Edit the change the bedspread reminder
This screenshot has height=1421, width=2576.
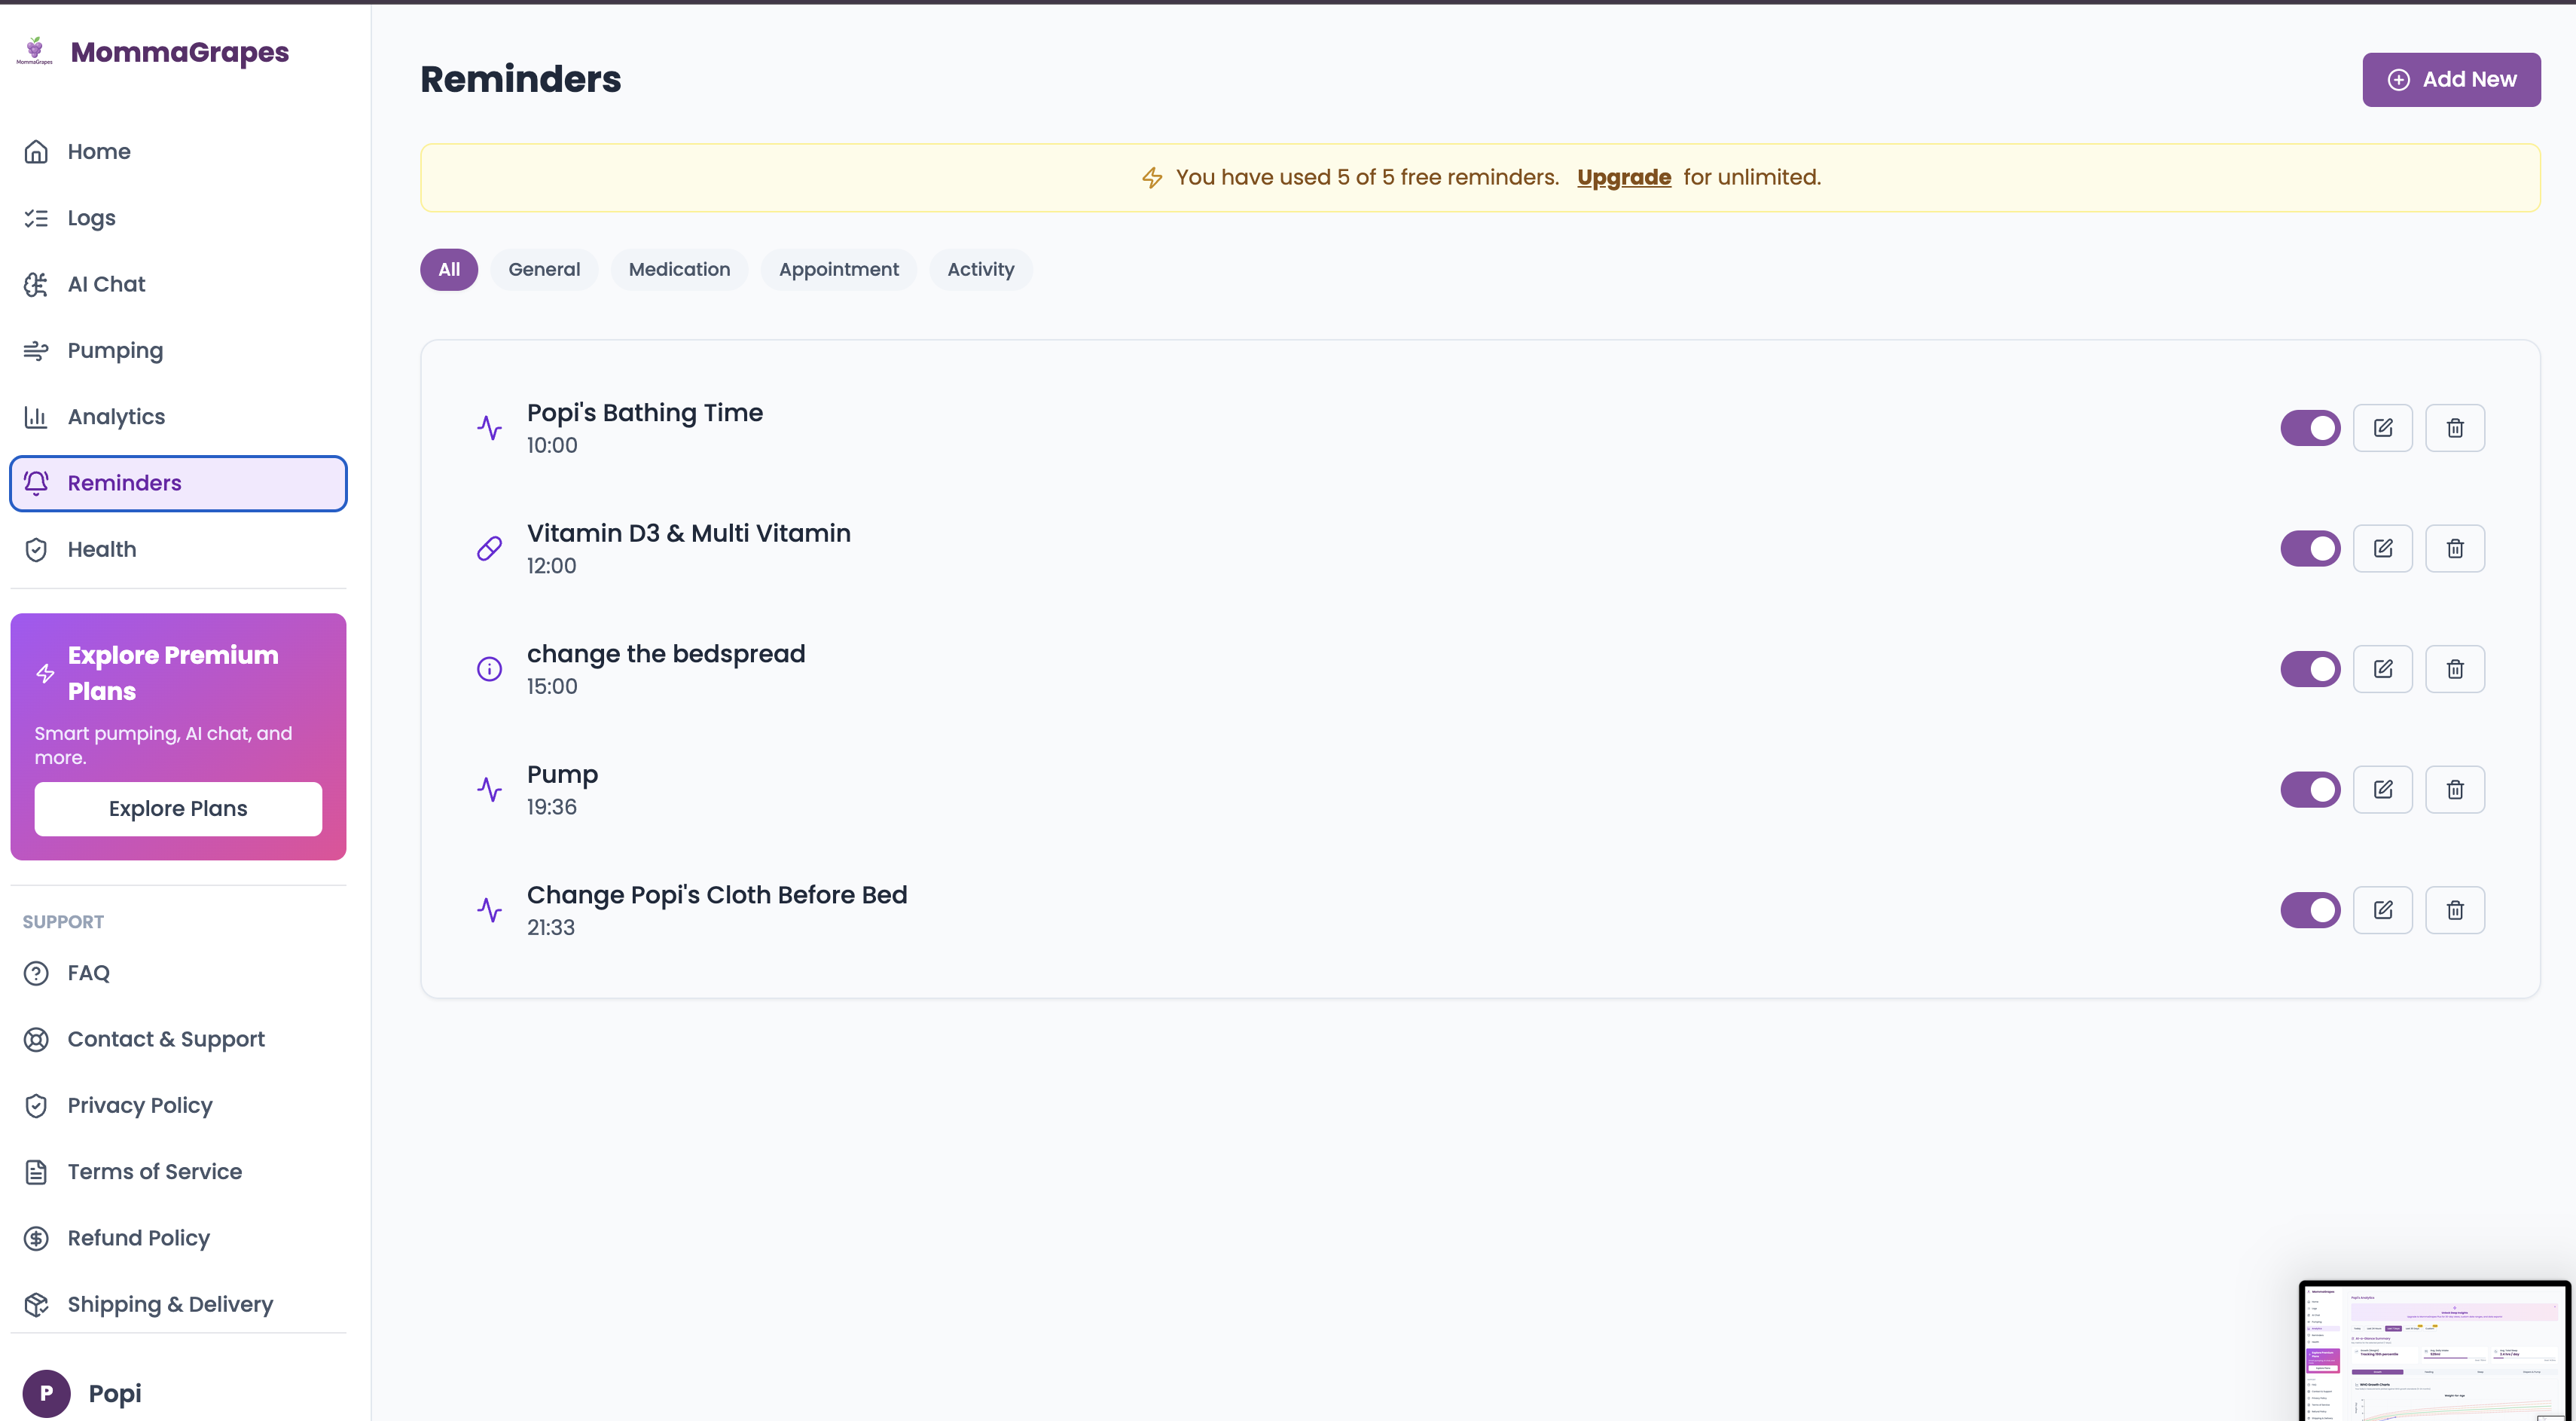pyautogui.click(x=2382, y=669)
